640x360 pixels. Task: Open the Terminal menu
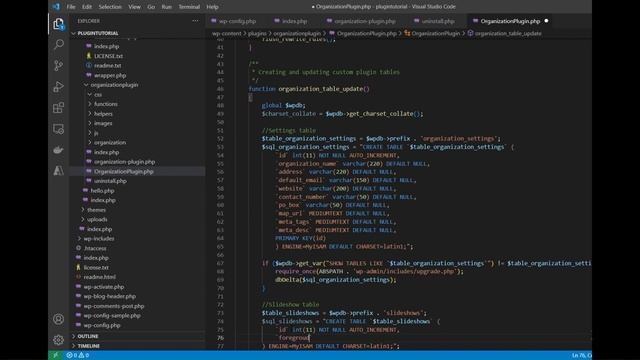189,7
